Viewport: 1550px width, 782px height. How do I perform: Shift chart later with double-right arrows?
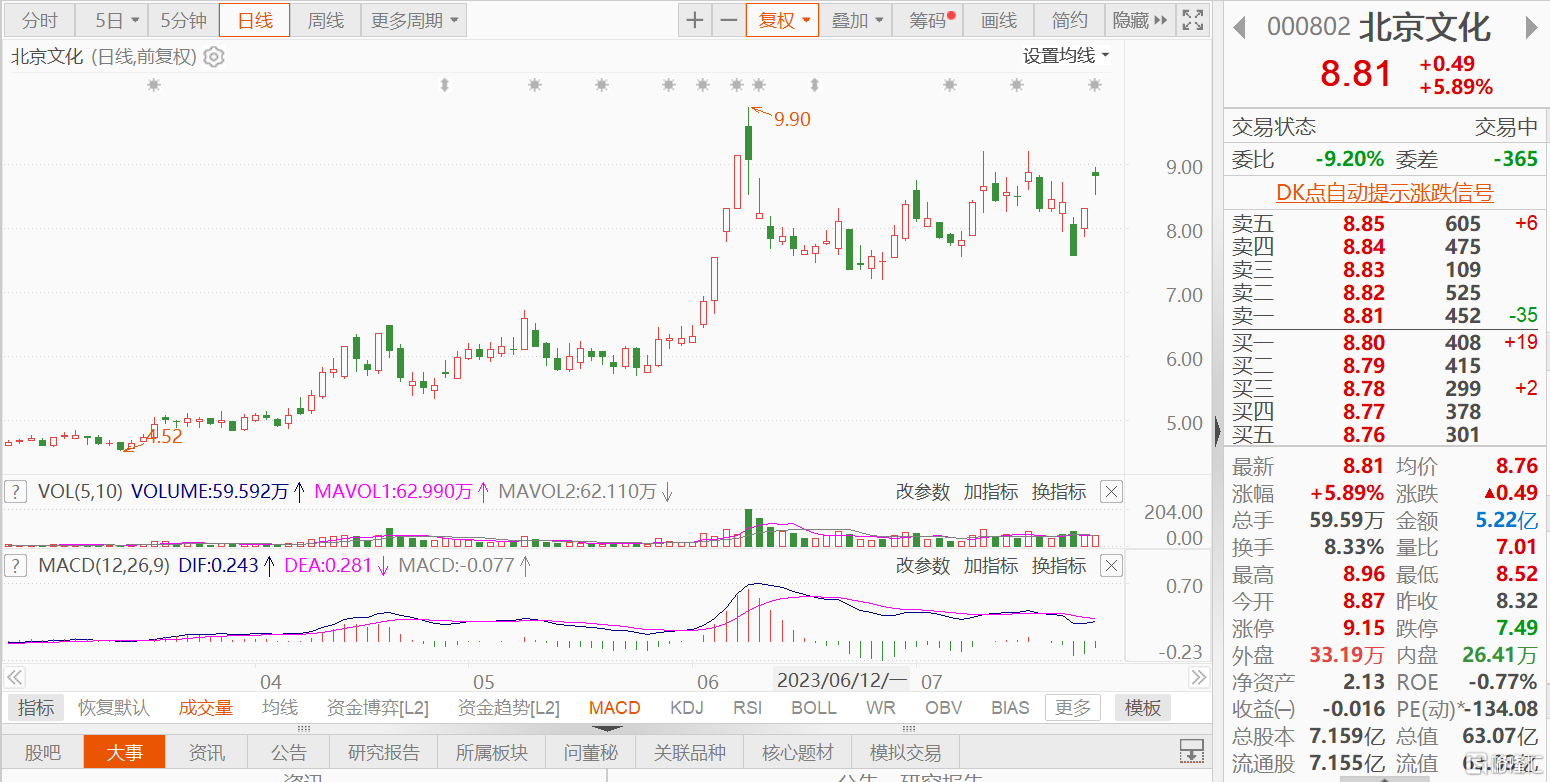pyautogui.click(x=1198, y=678)
